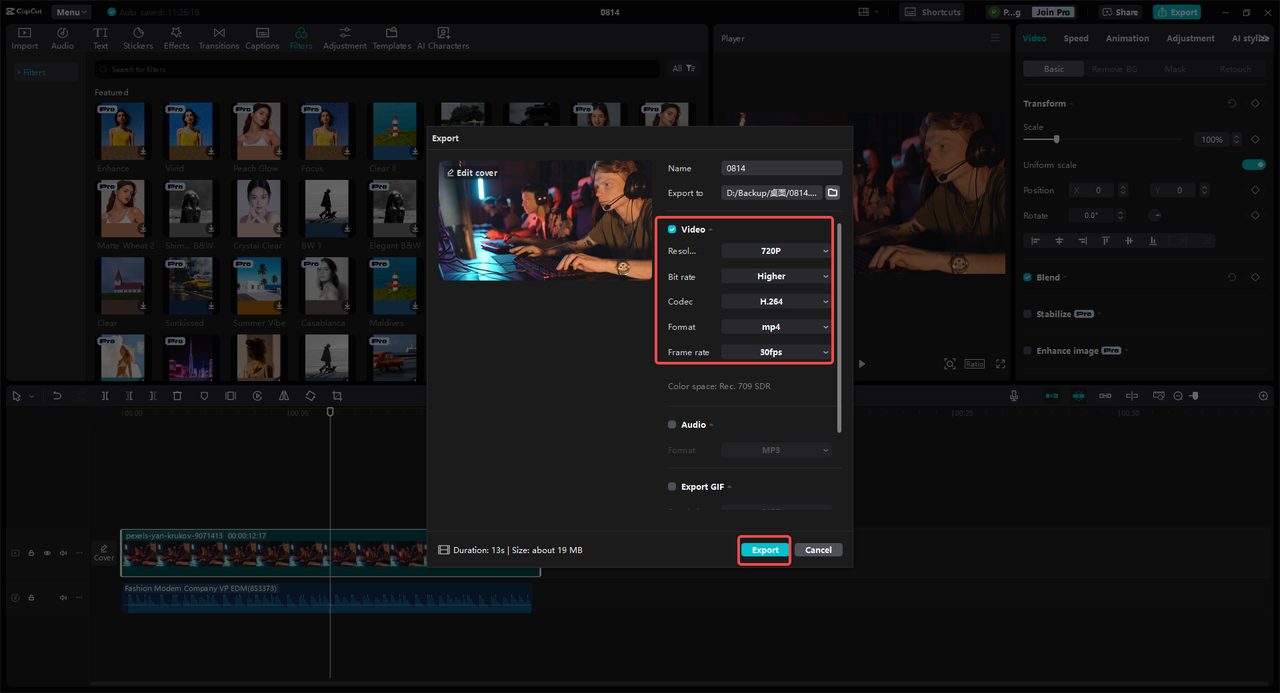The height and width of the screenshot is (693, 1280).
Task: Click the Edit cover button
Action: pos(471,173)
